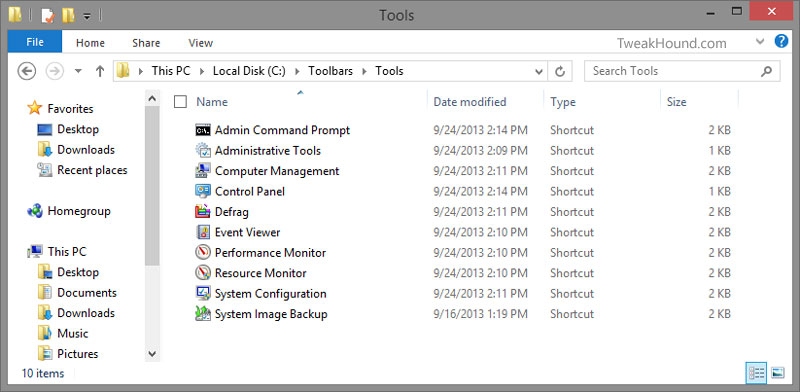Select Downloads under This PC

[86, 313]
